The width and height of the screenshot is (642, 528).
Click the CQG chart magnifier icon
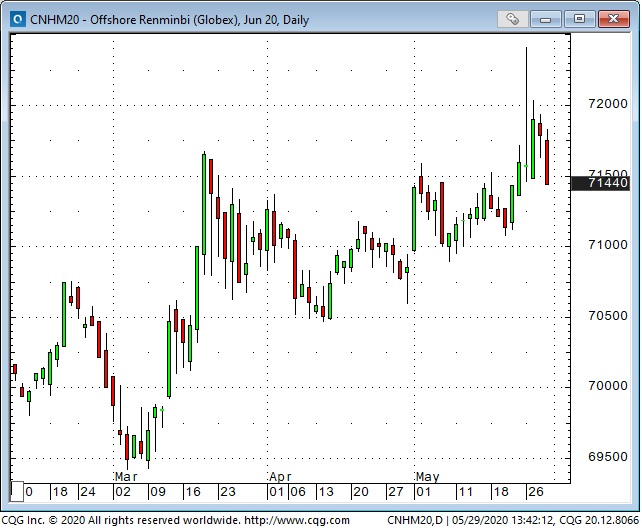tap(18, 19)
